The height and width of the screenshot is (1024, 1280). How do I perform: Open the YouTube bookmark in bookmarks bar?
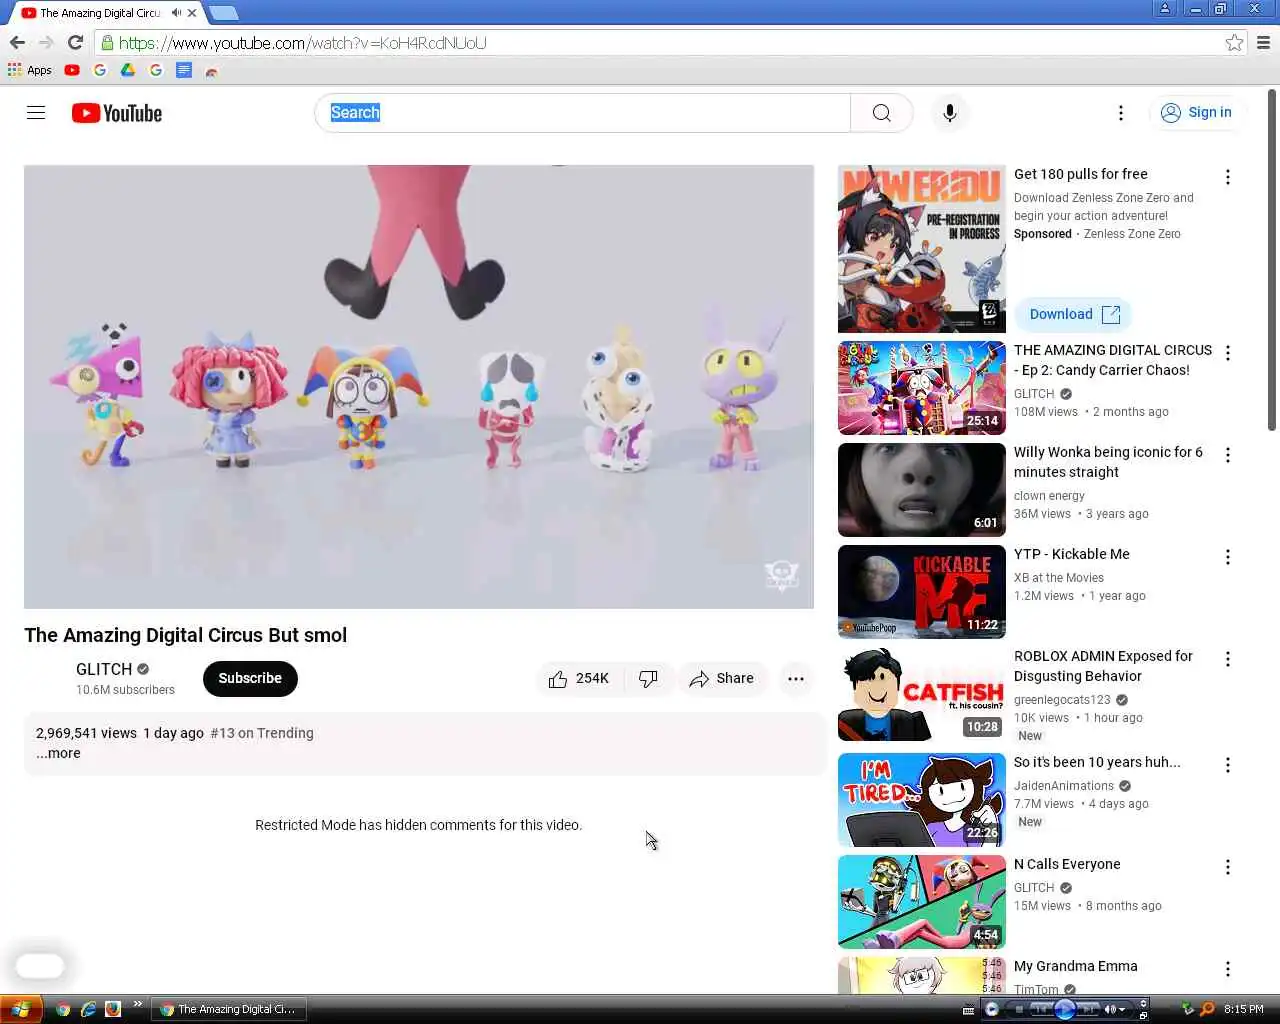(72, 70)
